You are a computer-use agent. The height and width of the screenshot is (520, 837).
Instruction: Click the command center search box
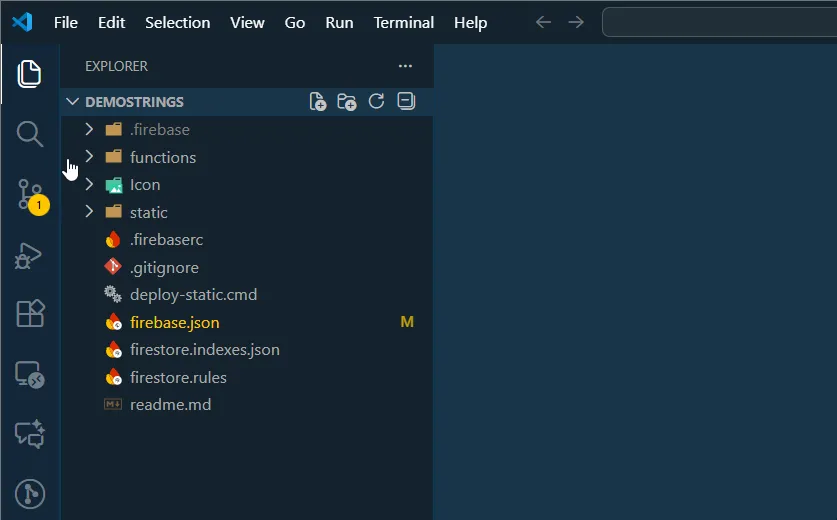pos(719,22)
